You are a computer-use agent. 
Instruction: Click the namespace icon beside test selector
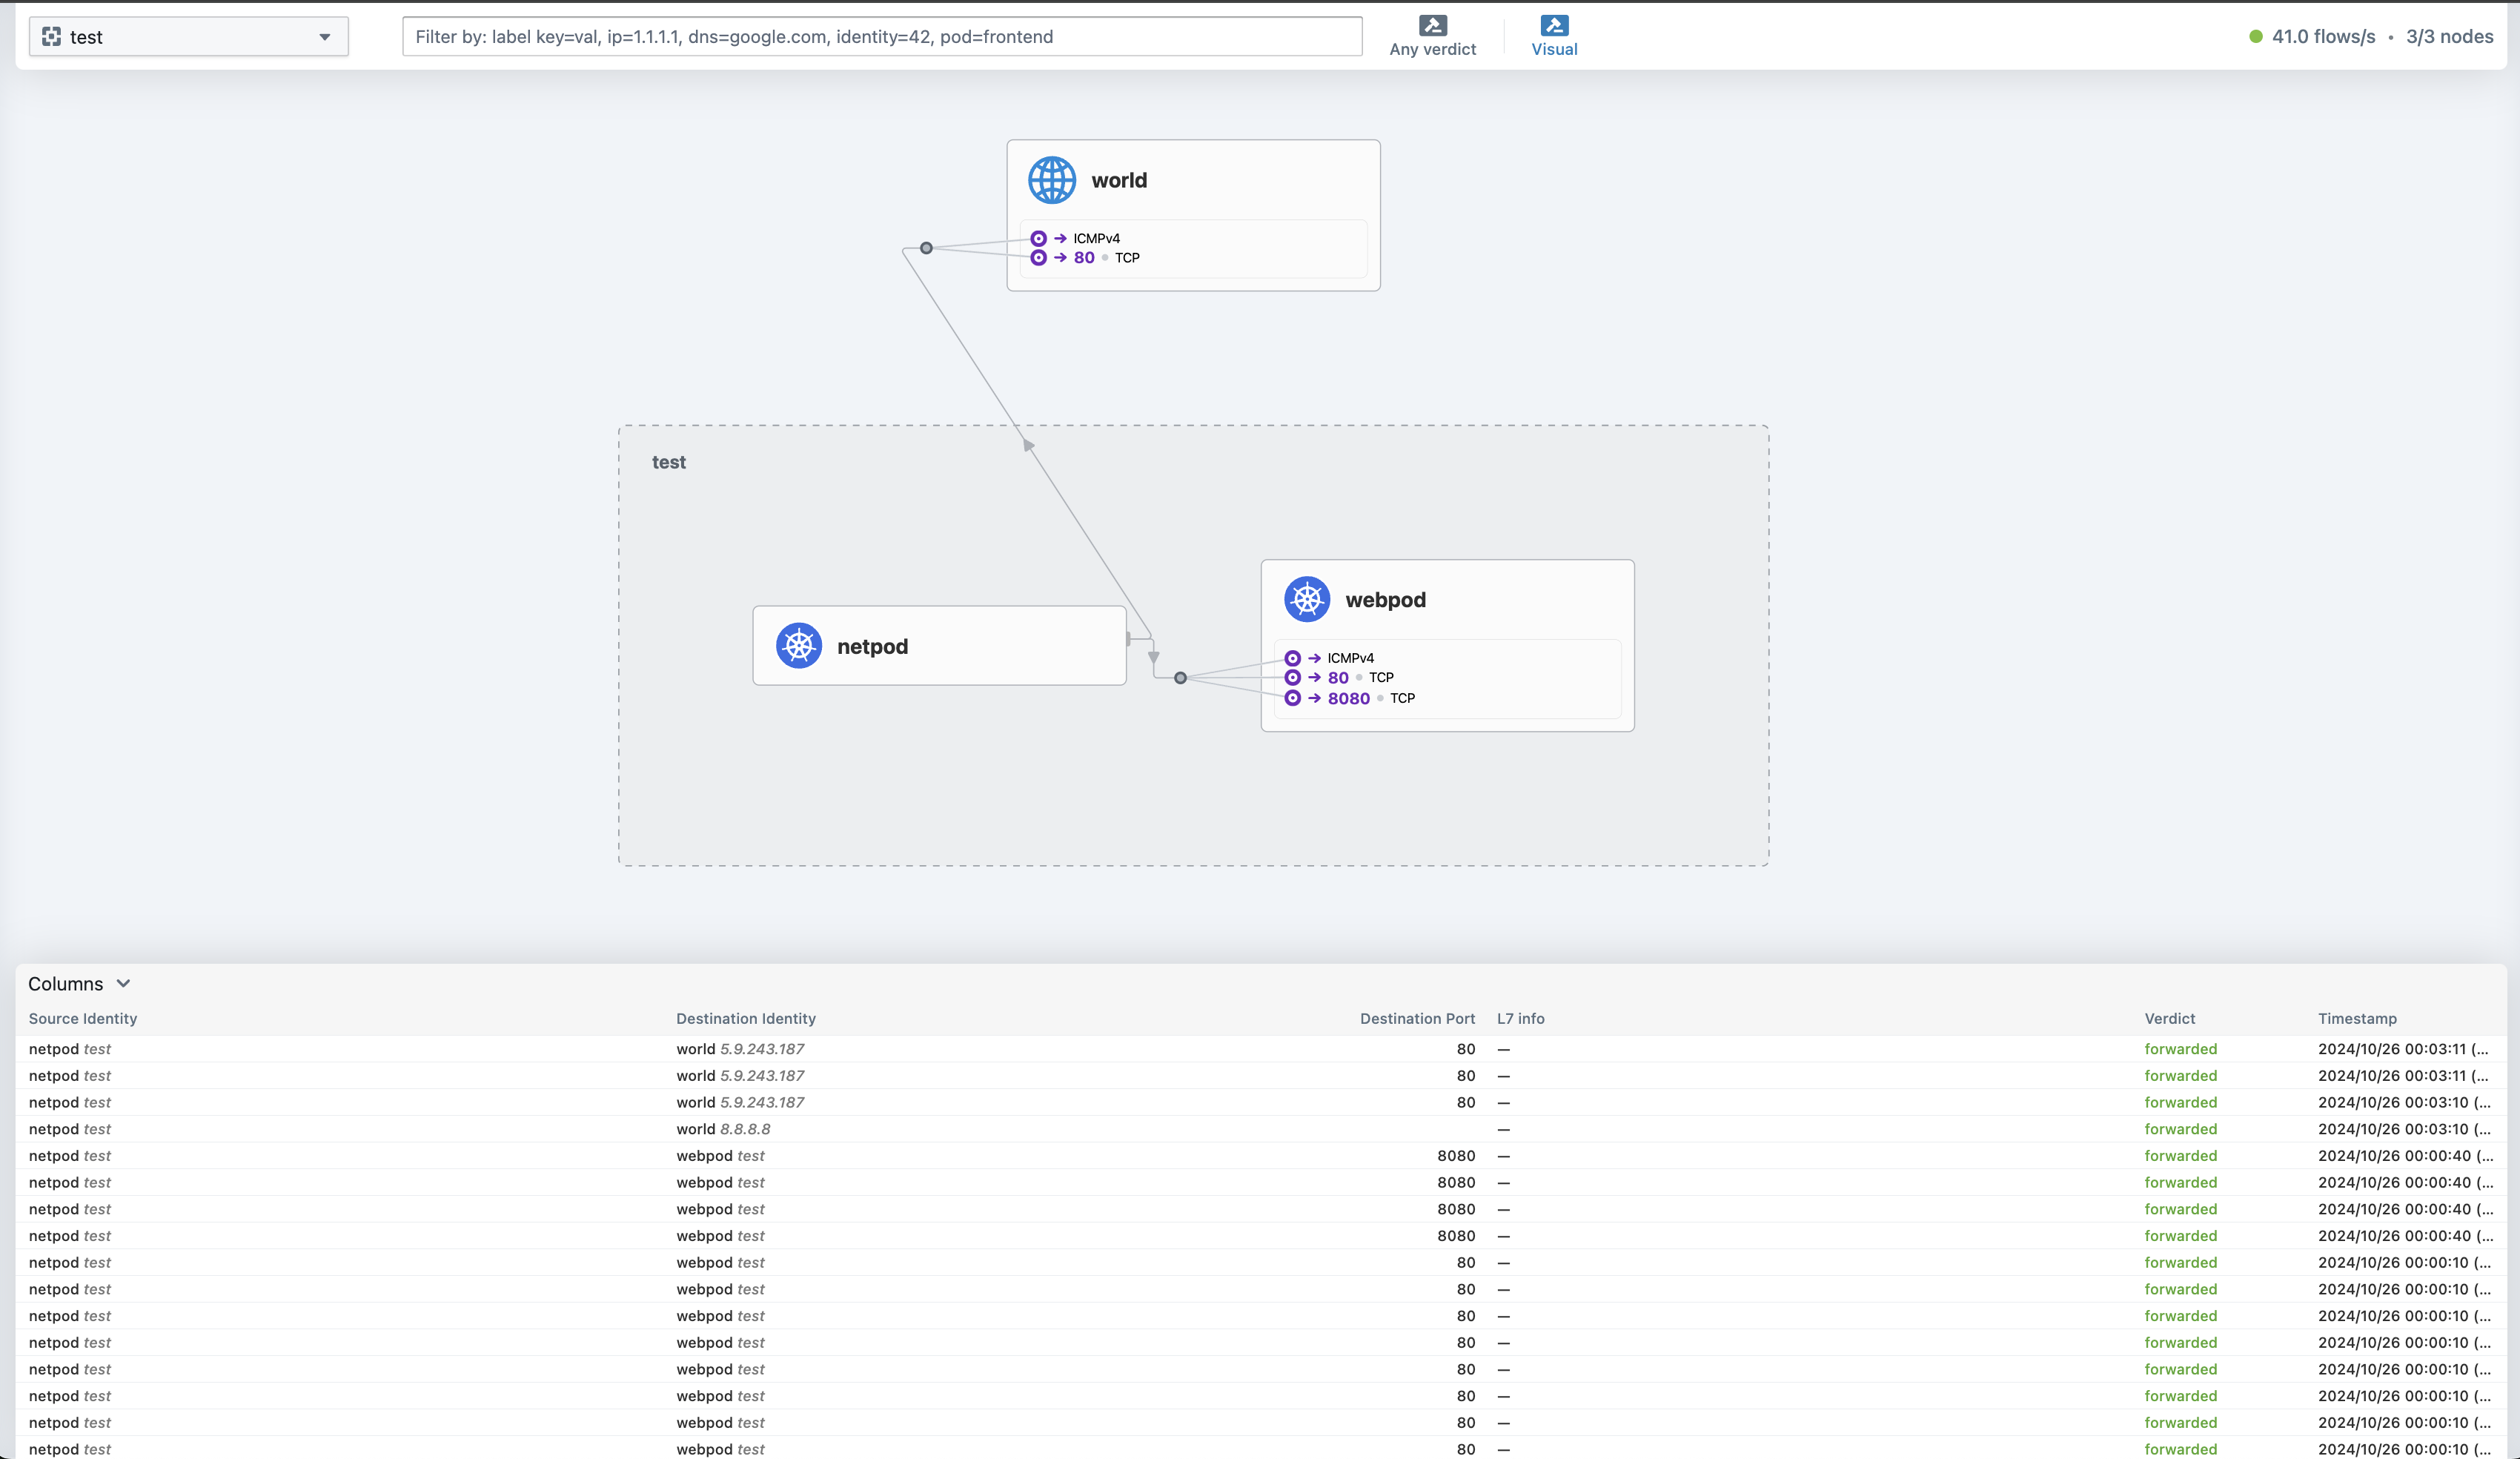pos(52,37)
